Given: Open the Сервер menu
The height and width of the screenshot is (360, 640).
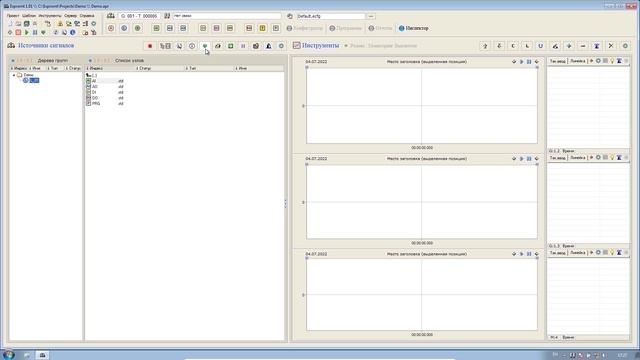Looking at the screenshot, I should coord(71,16).
